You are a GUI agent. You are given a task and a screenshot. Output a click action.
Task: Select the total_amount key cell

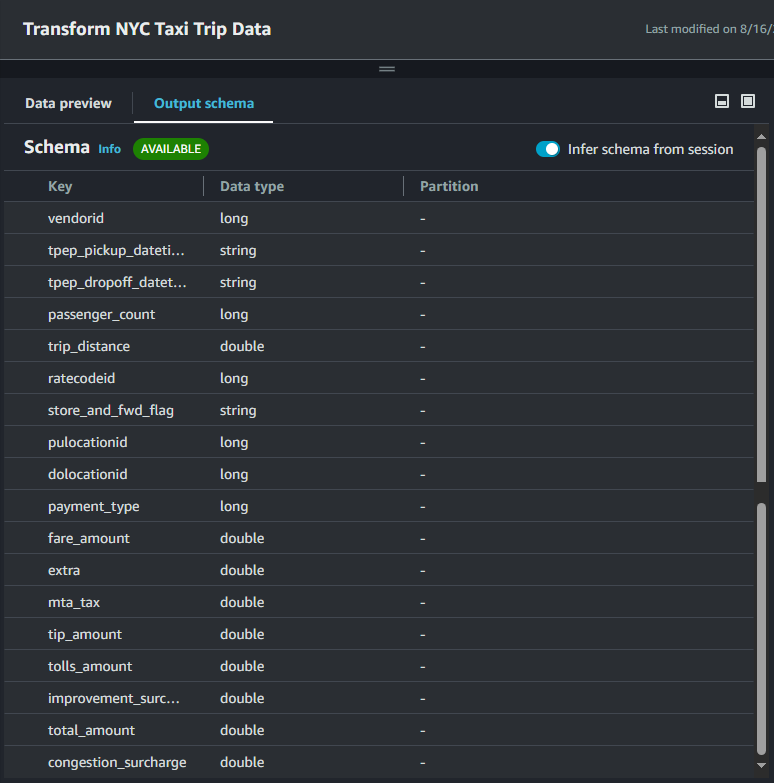click(91, 730)
